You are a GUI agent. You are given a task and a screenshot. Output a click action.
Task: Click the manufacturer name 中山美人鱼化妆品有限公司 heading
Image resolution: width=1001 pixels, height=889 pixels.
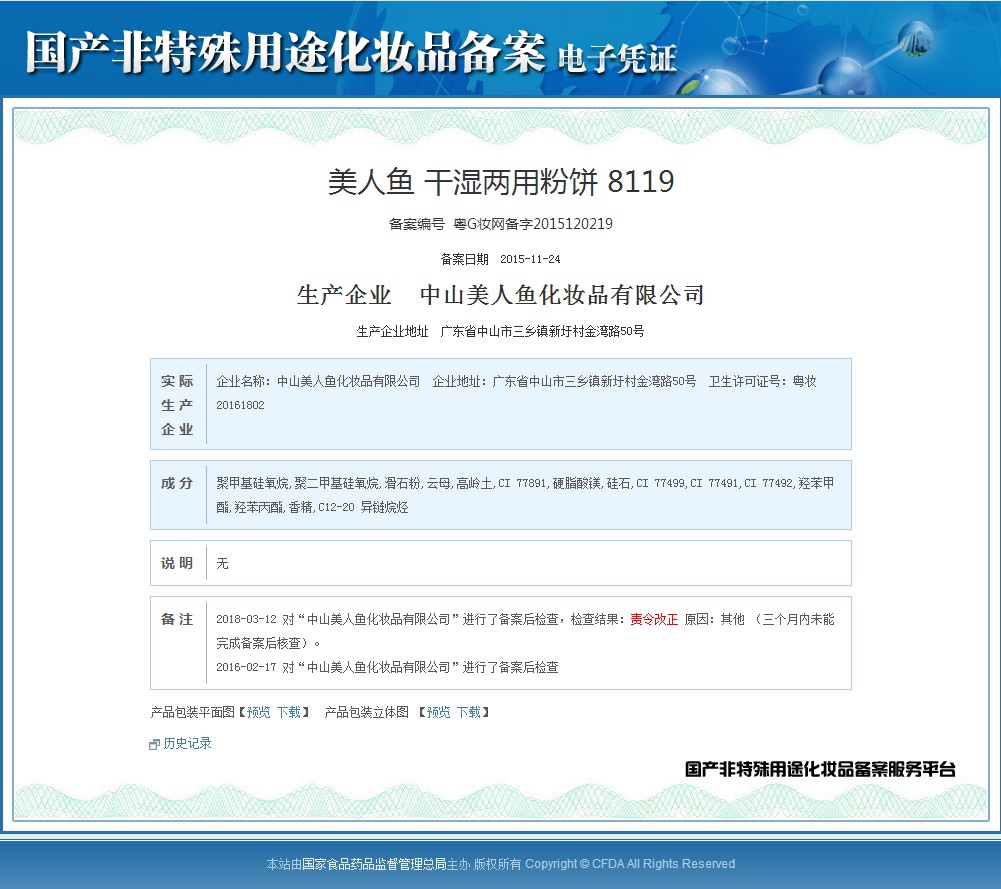coord(562,295)
